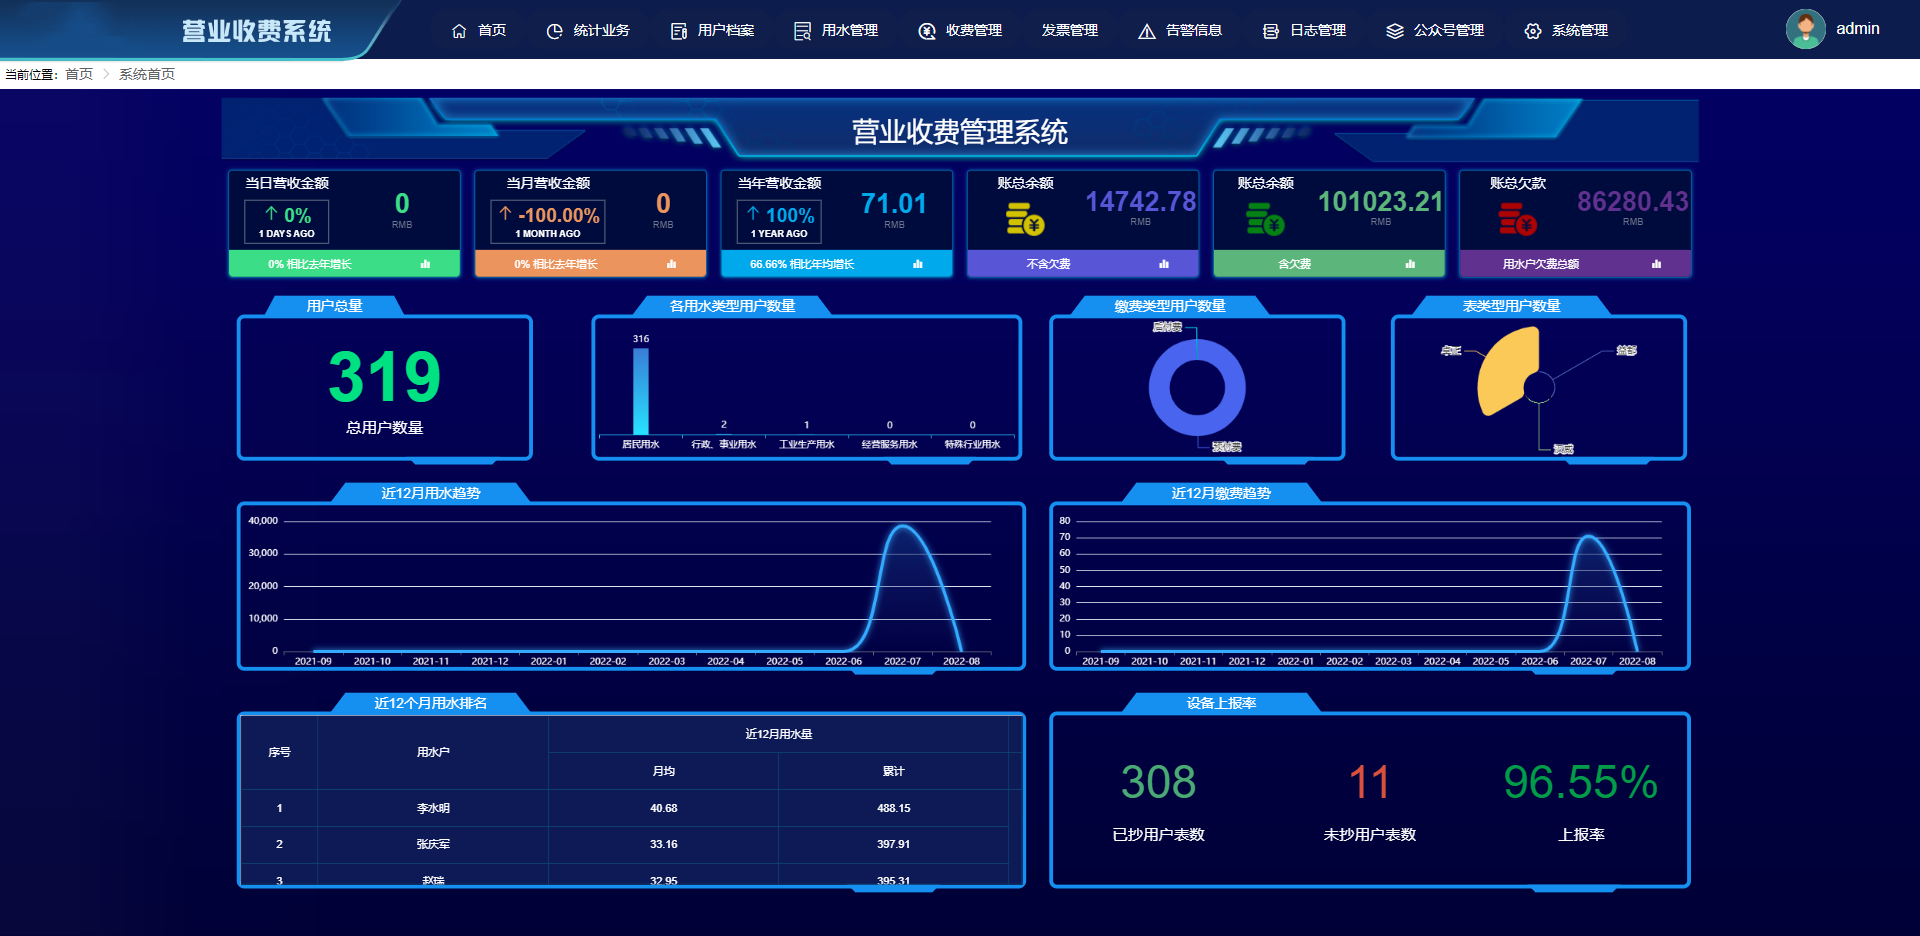Click the yellow coin stack icon
The height and width of the screenshot is (936, 1920).
(x=1024, y=219)
